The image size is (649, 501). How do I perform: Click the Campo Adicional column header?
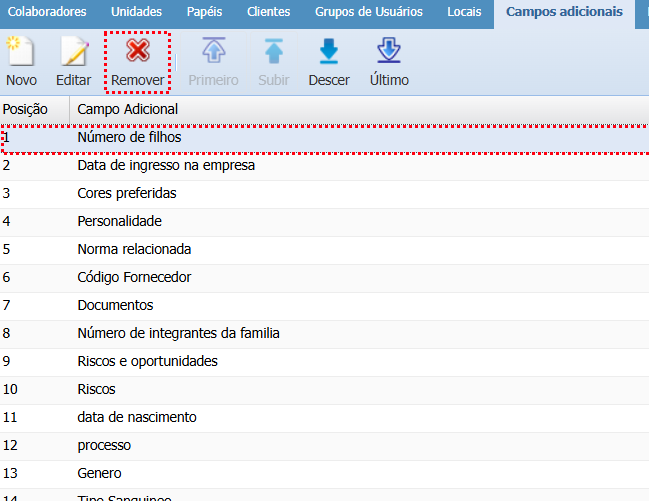(128, 109)
